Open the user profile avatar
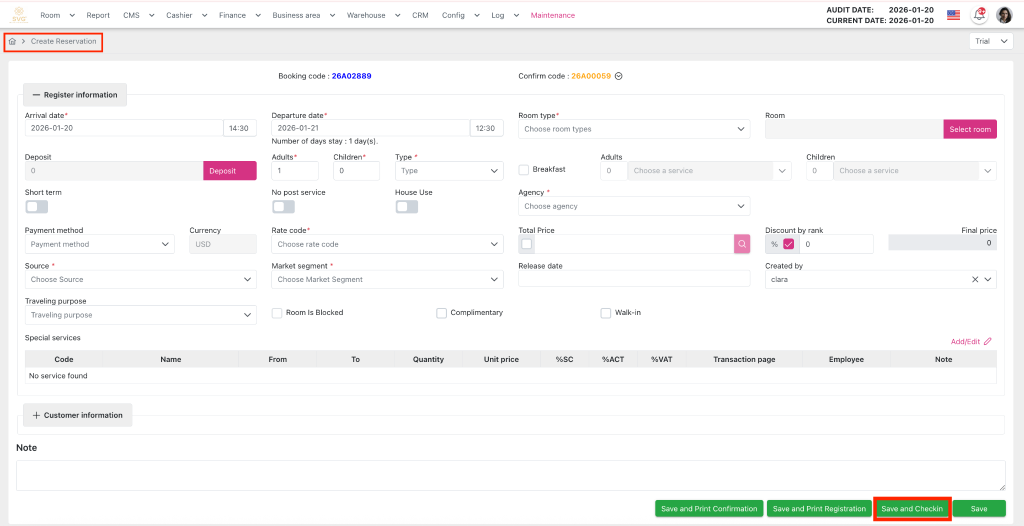Image resolution: width=1024 pixels, height=526 pixels. point(1004,15)
